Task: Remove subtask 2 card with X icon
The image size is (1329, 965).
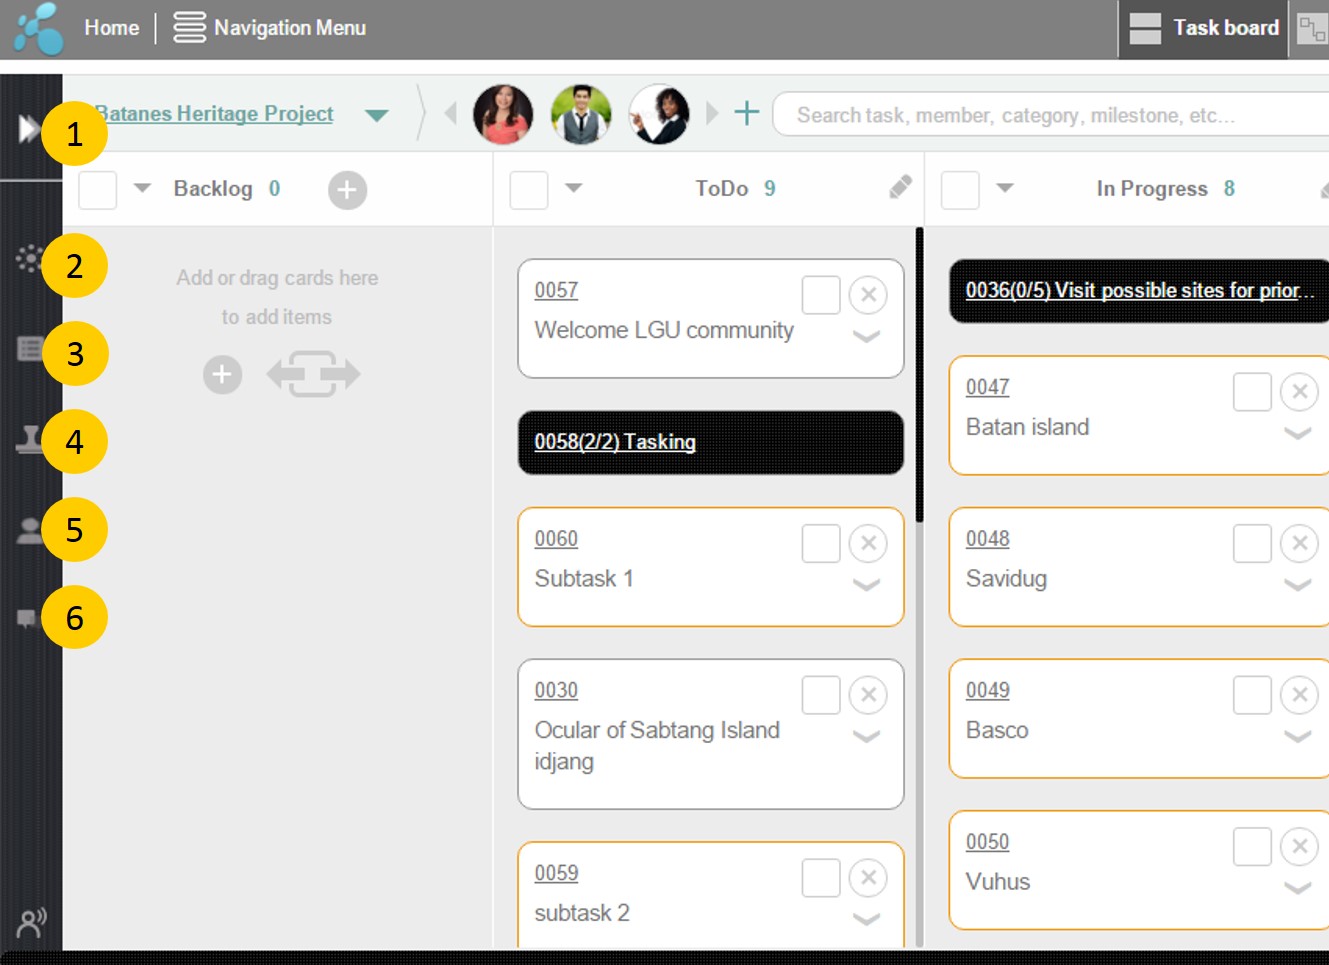Action: pyautogui.click(x=868, y=878)
